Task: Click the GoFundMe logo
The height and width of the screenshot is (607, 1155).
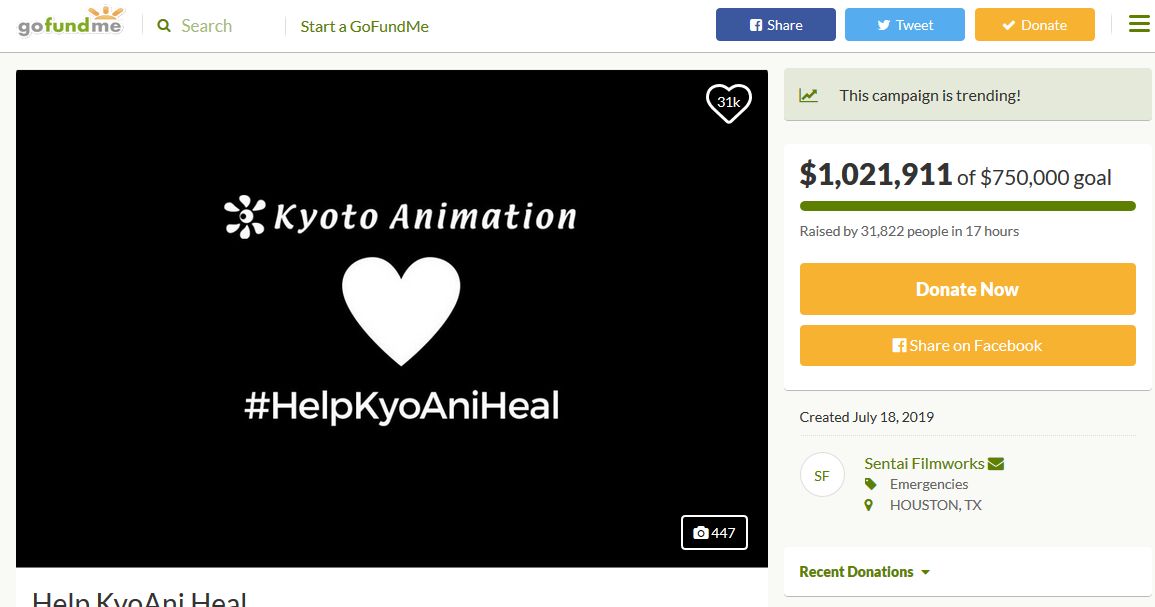Action: (x=70, y=22)
